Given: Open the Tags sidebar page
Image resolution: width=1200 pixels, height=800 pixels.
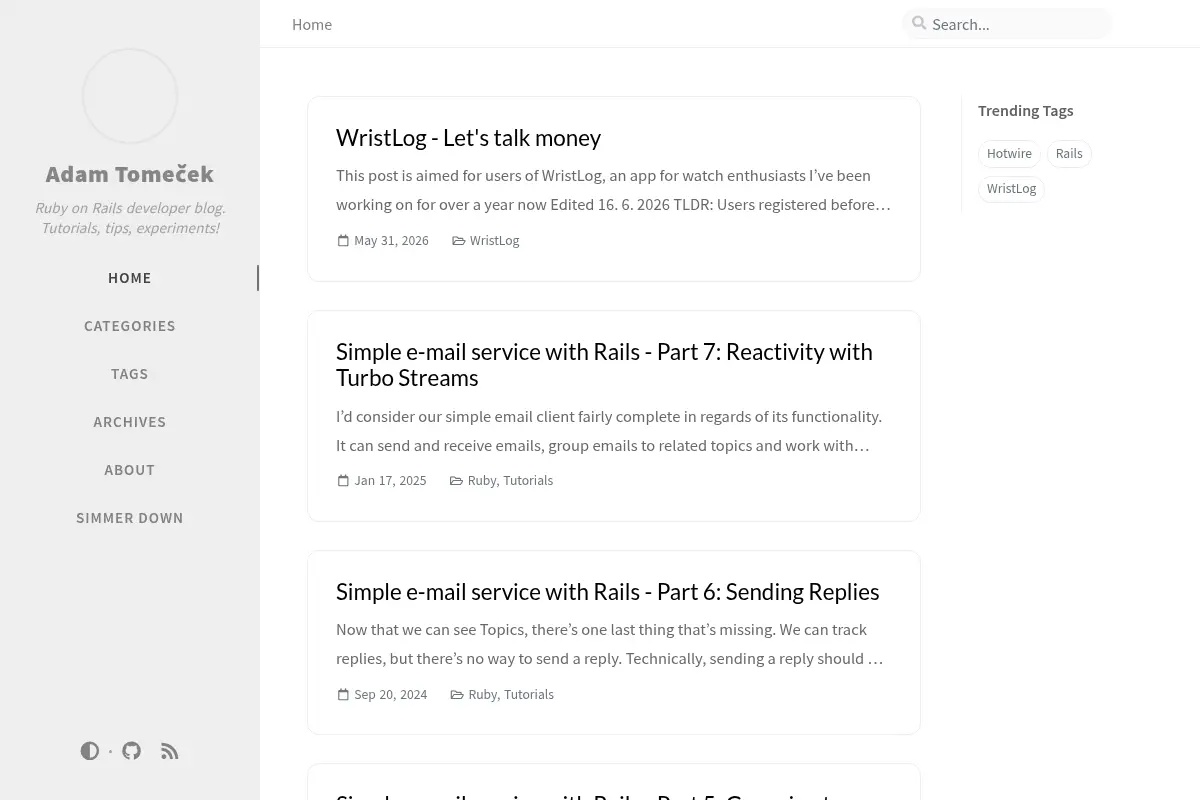Looking at the screenshot, I should (130, 374).
